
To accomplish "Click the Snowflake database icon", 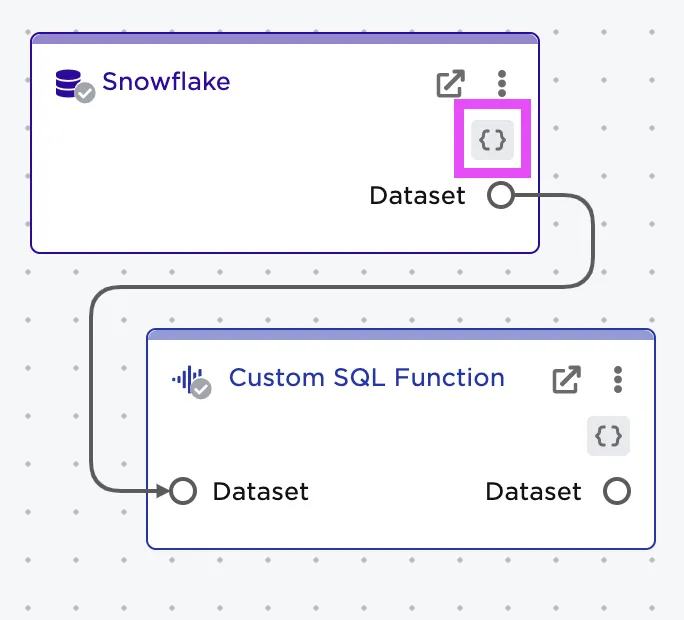I will [67, 82].
